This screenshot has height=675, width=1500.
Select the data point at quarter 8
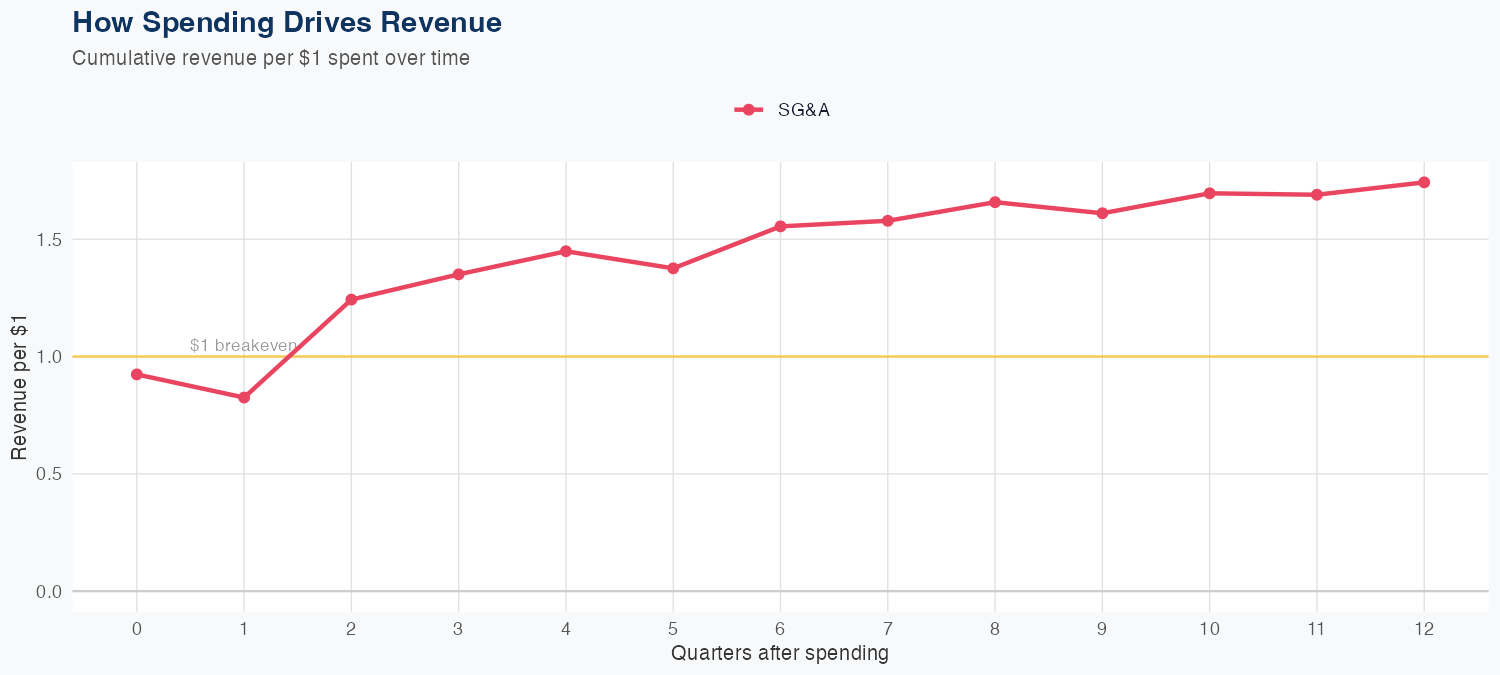(x=995, y=202)
